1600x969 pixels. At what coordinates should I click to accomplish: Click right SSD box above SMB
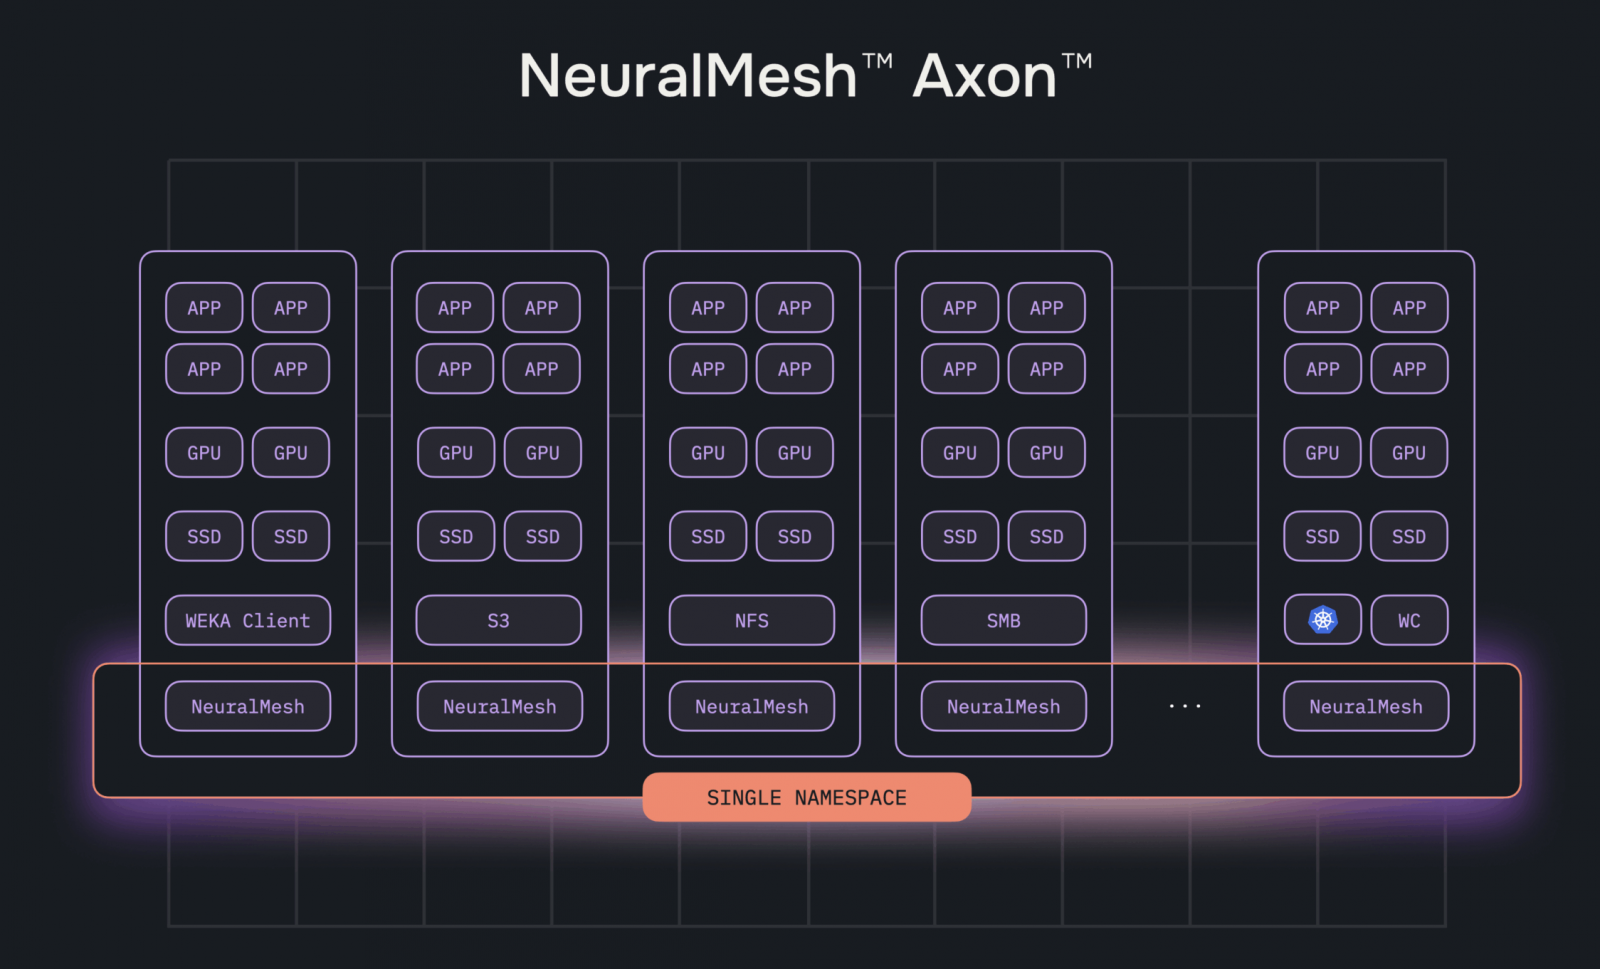[1046, 536]
